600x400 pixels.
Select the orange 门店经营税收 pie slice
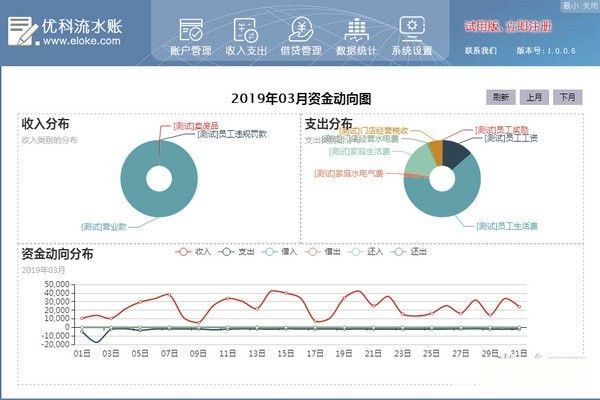(436, 151)
